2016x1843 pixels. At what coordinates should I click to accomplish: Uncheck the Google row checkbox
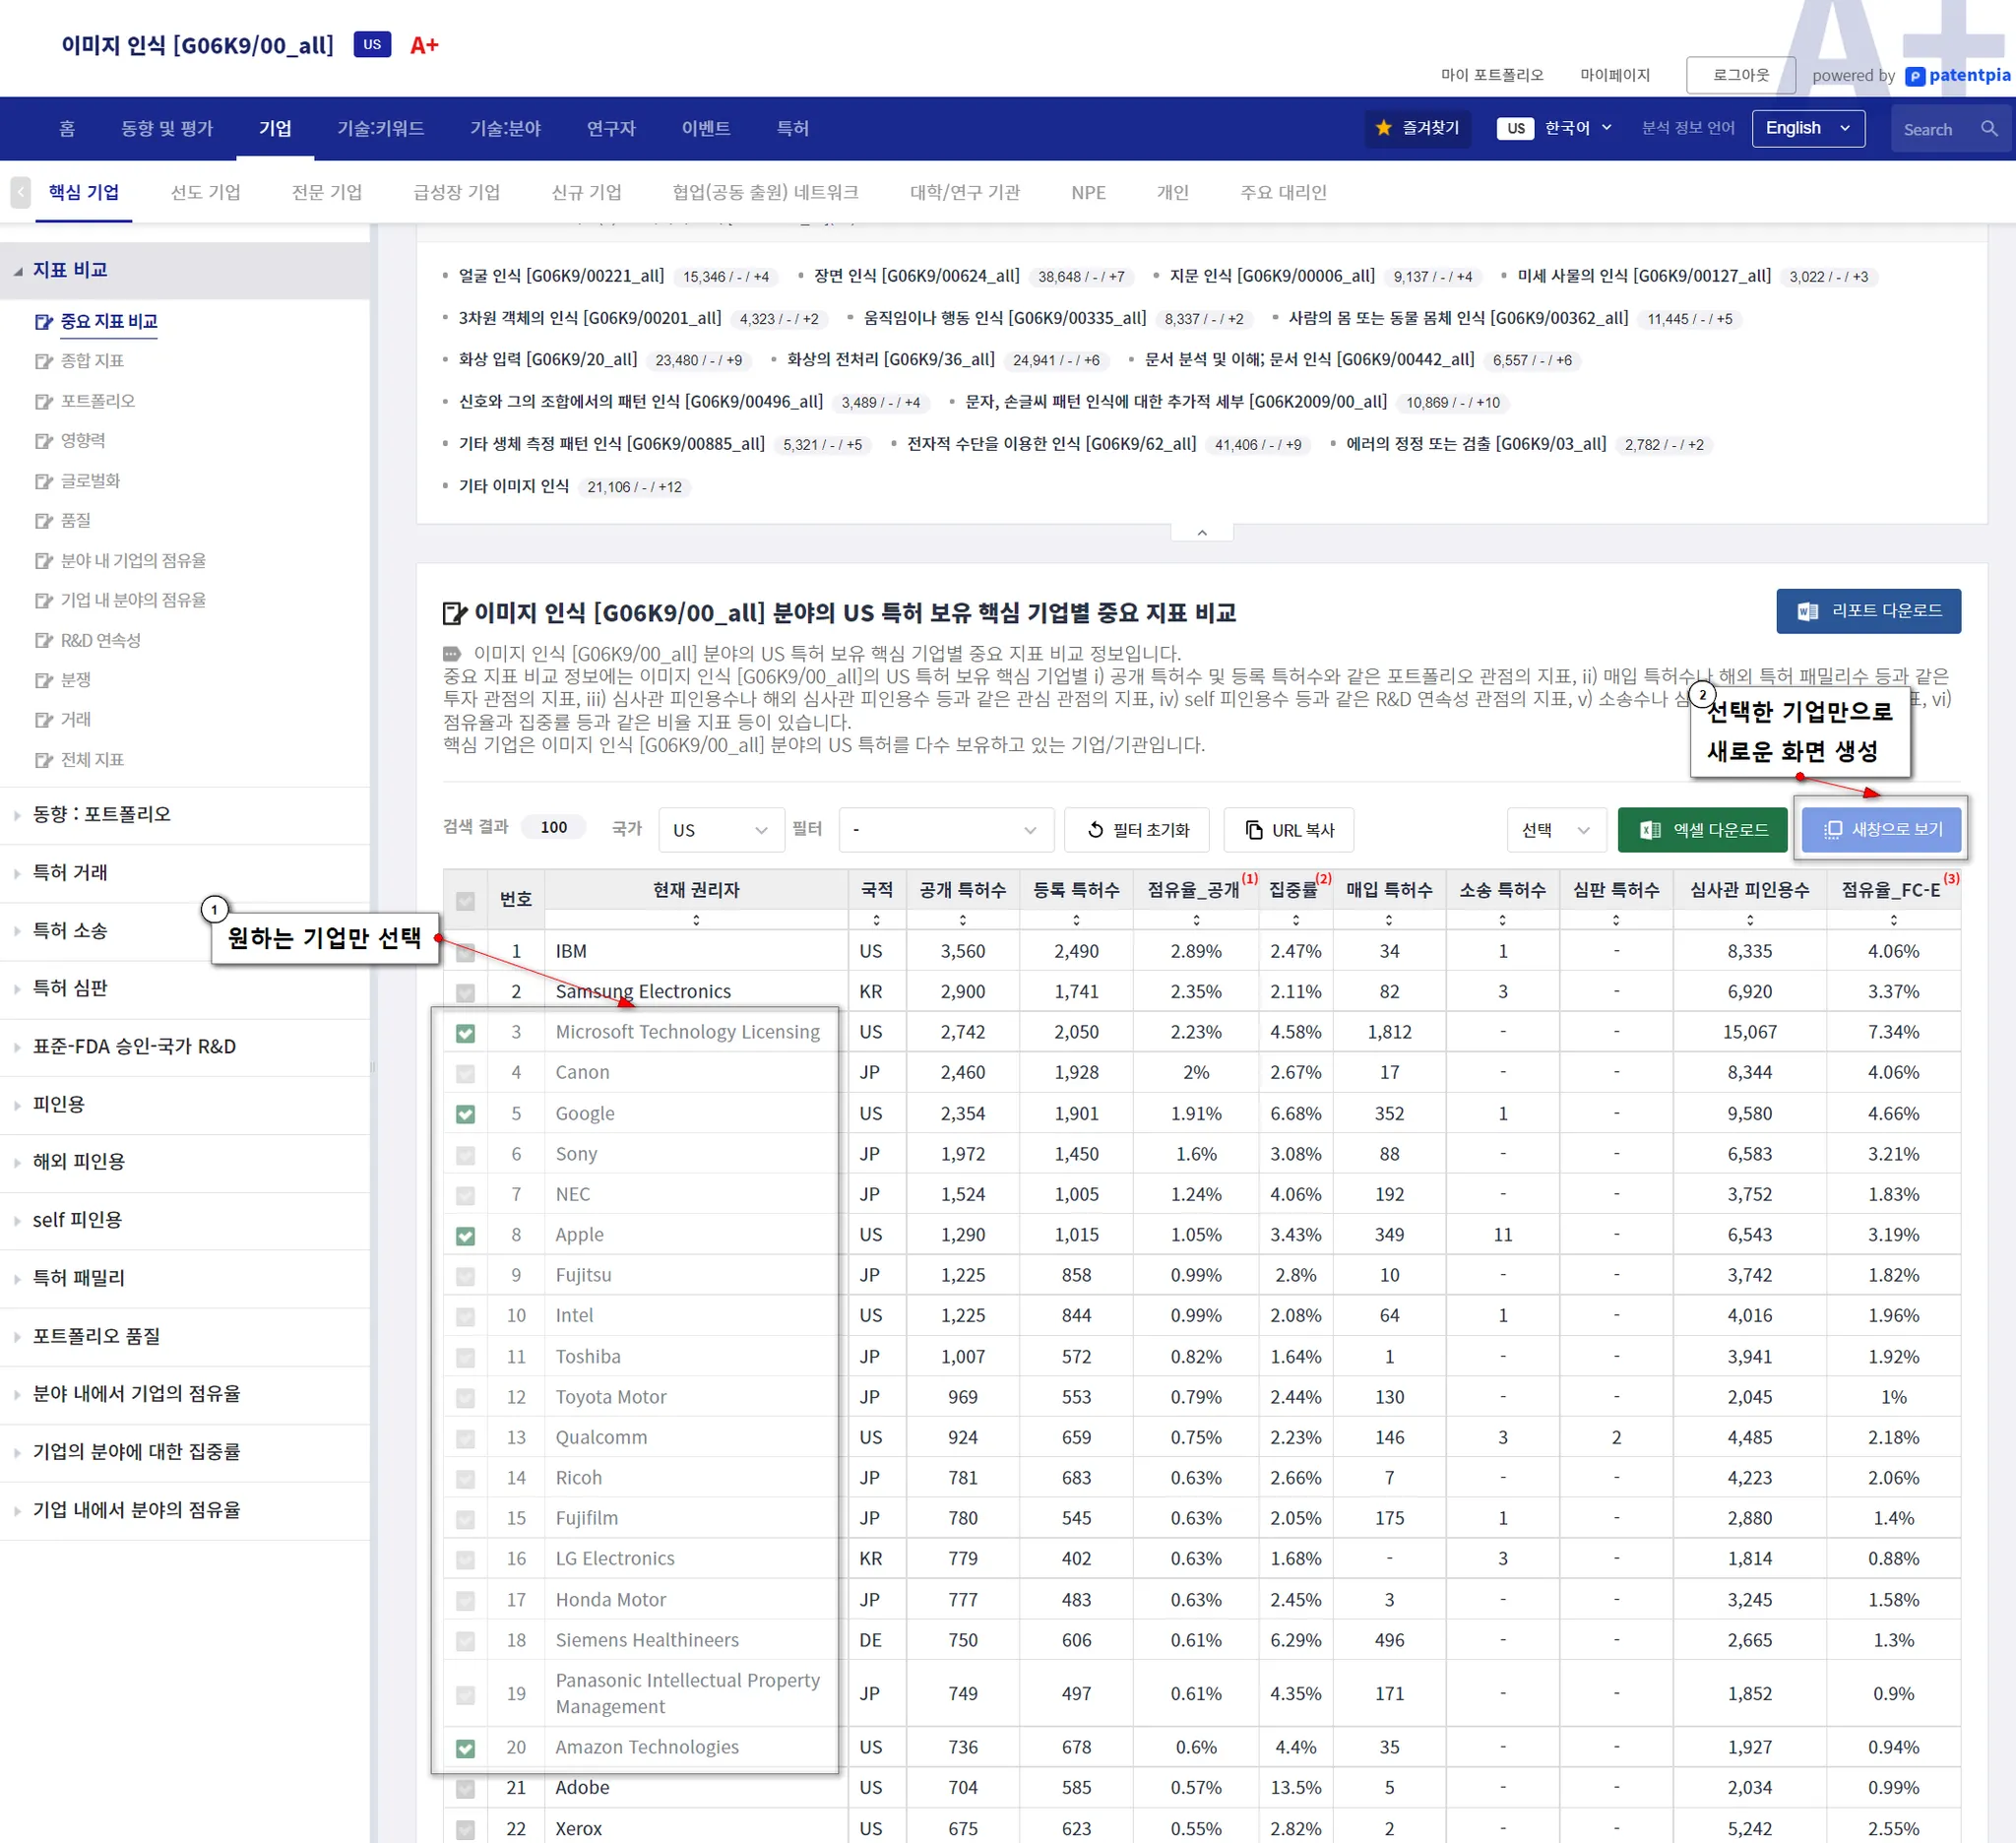click(465, 1114)
